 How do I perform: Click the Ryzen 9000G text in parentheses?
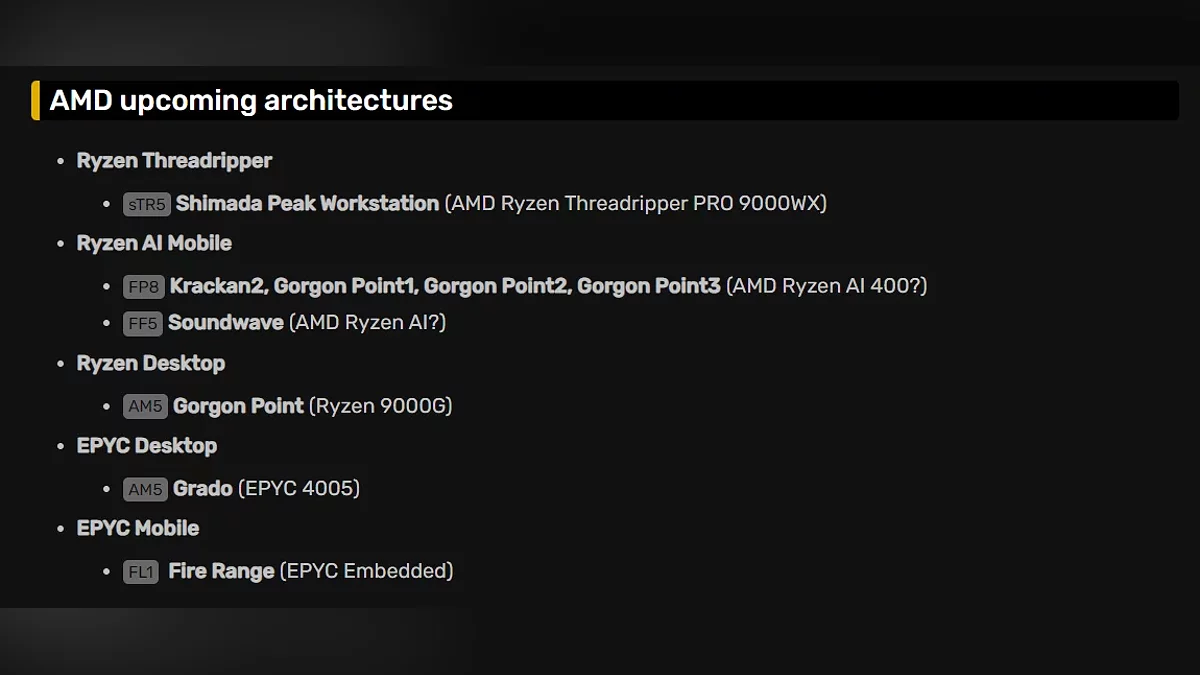(381, 407)
